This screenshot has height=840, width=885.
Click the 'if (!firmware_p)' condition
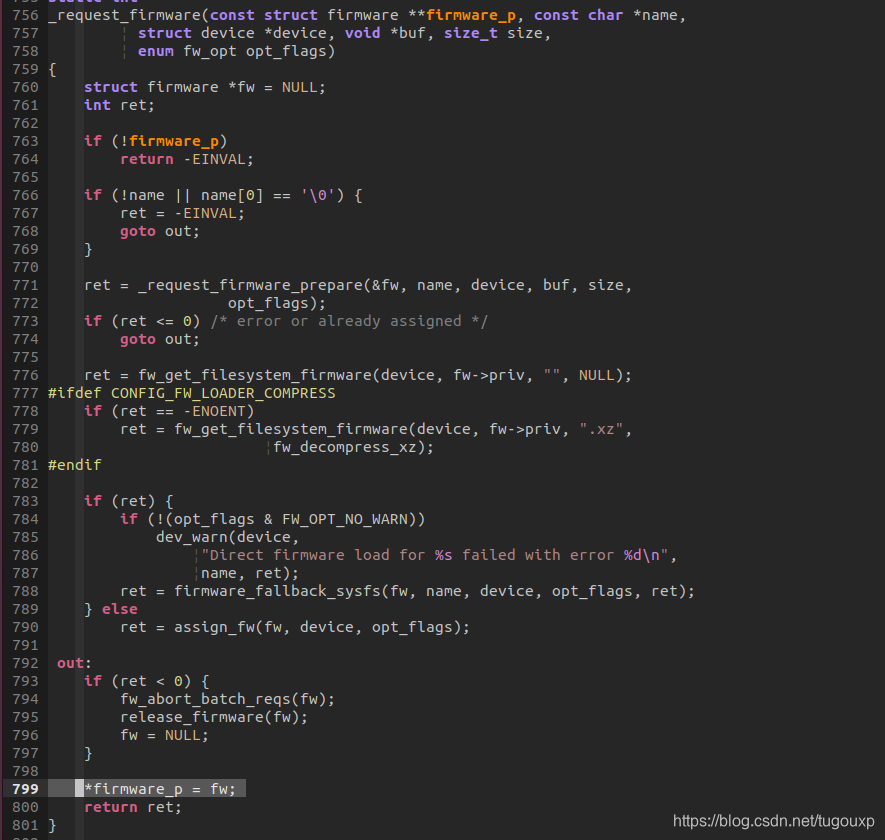click(x=156, y=141)
